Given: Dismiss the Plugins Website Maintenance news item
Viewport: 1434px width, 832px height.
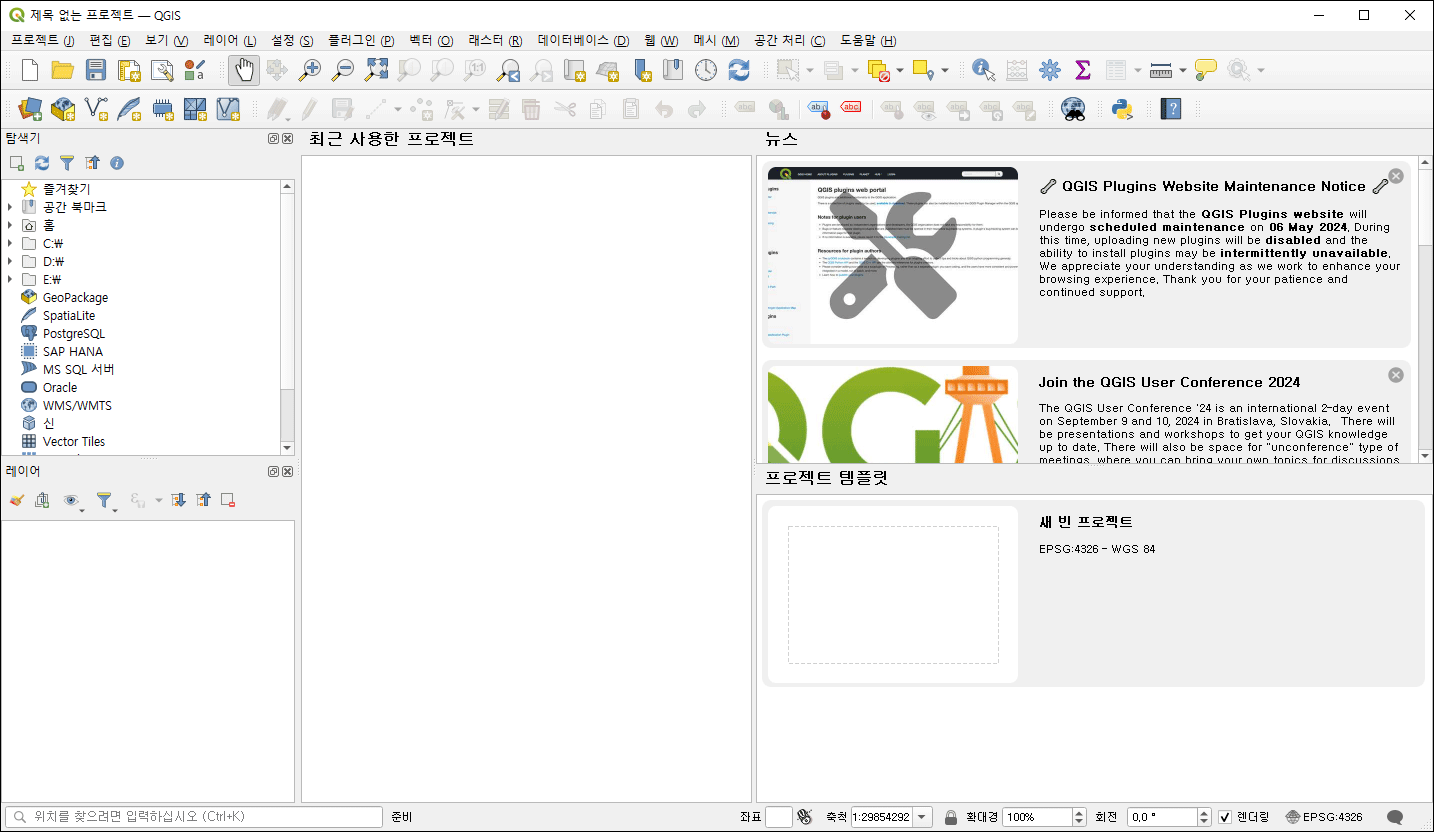Looking at the screenshot, I should point(1396,176).
